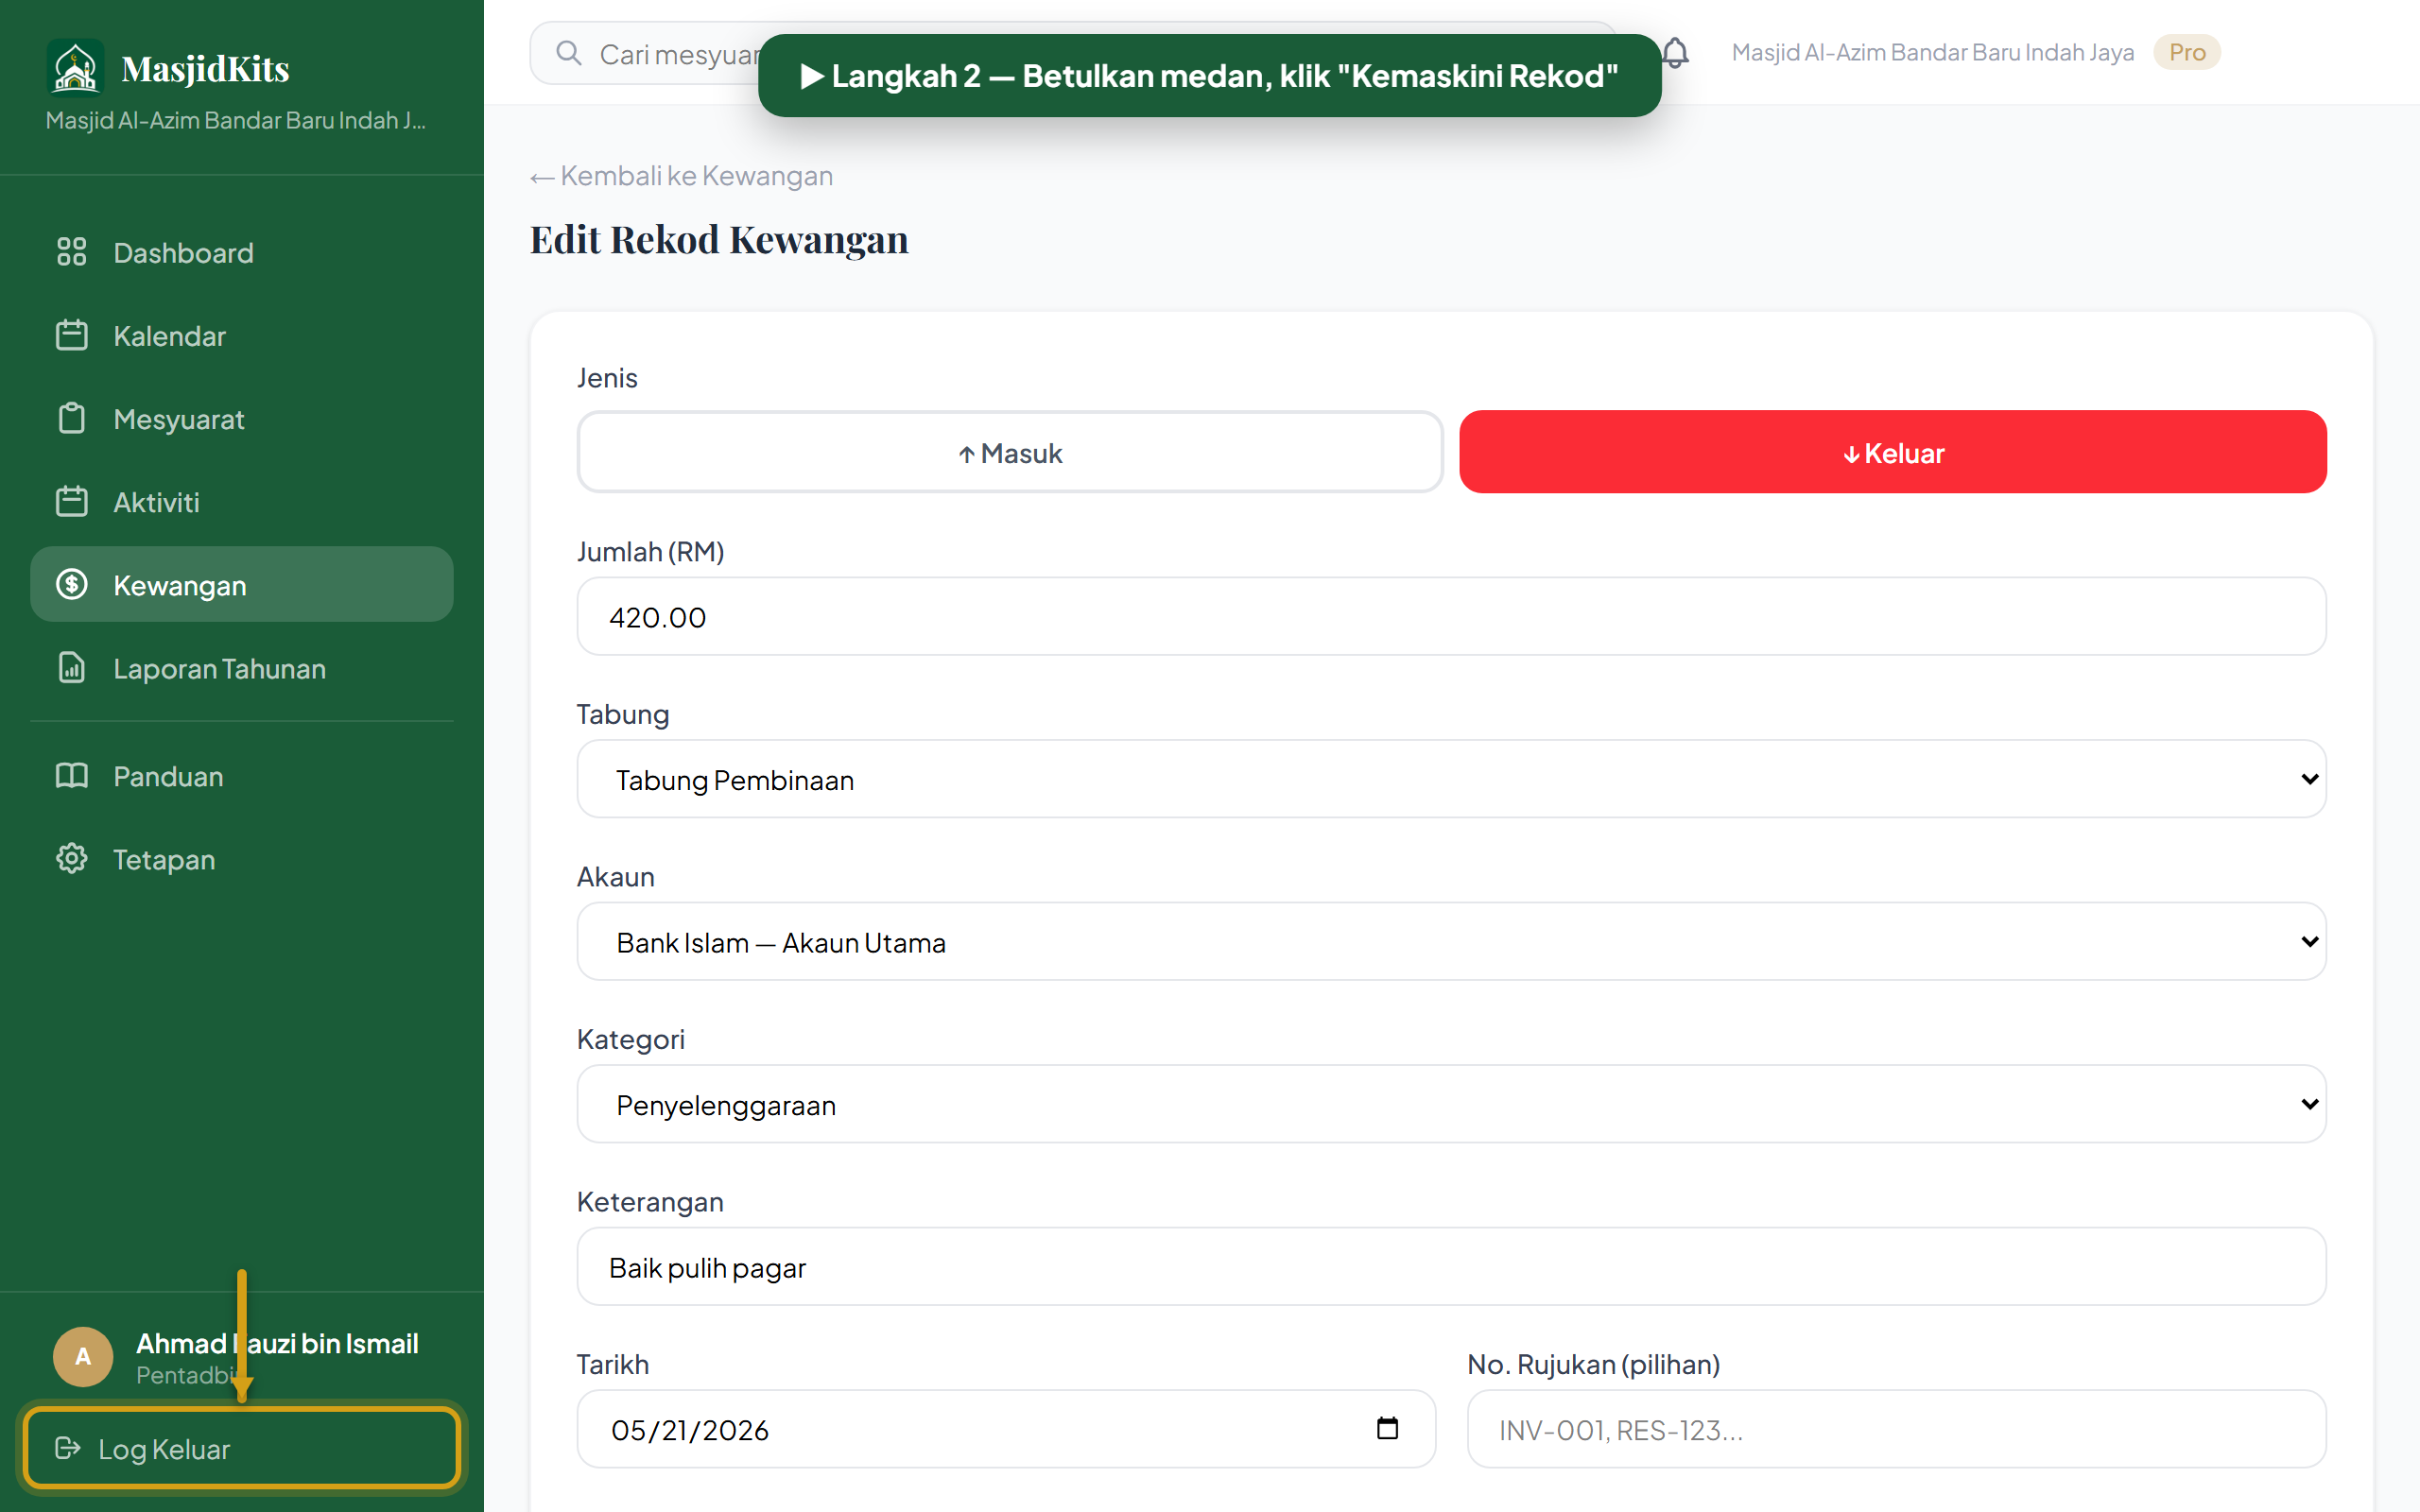Open Laporan Tahunan
2420x1512 pixels.
242,667
